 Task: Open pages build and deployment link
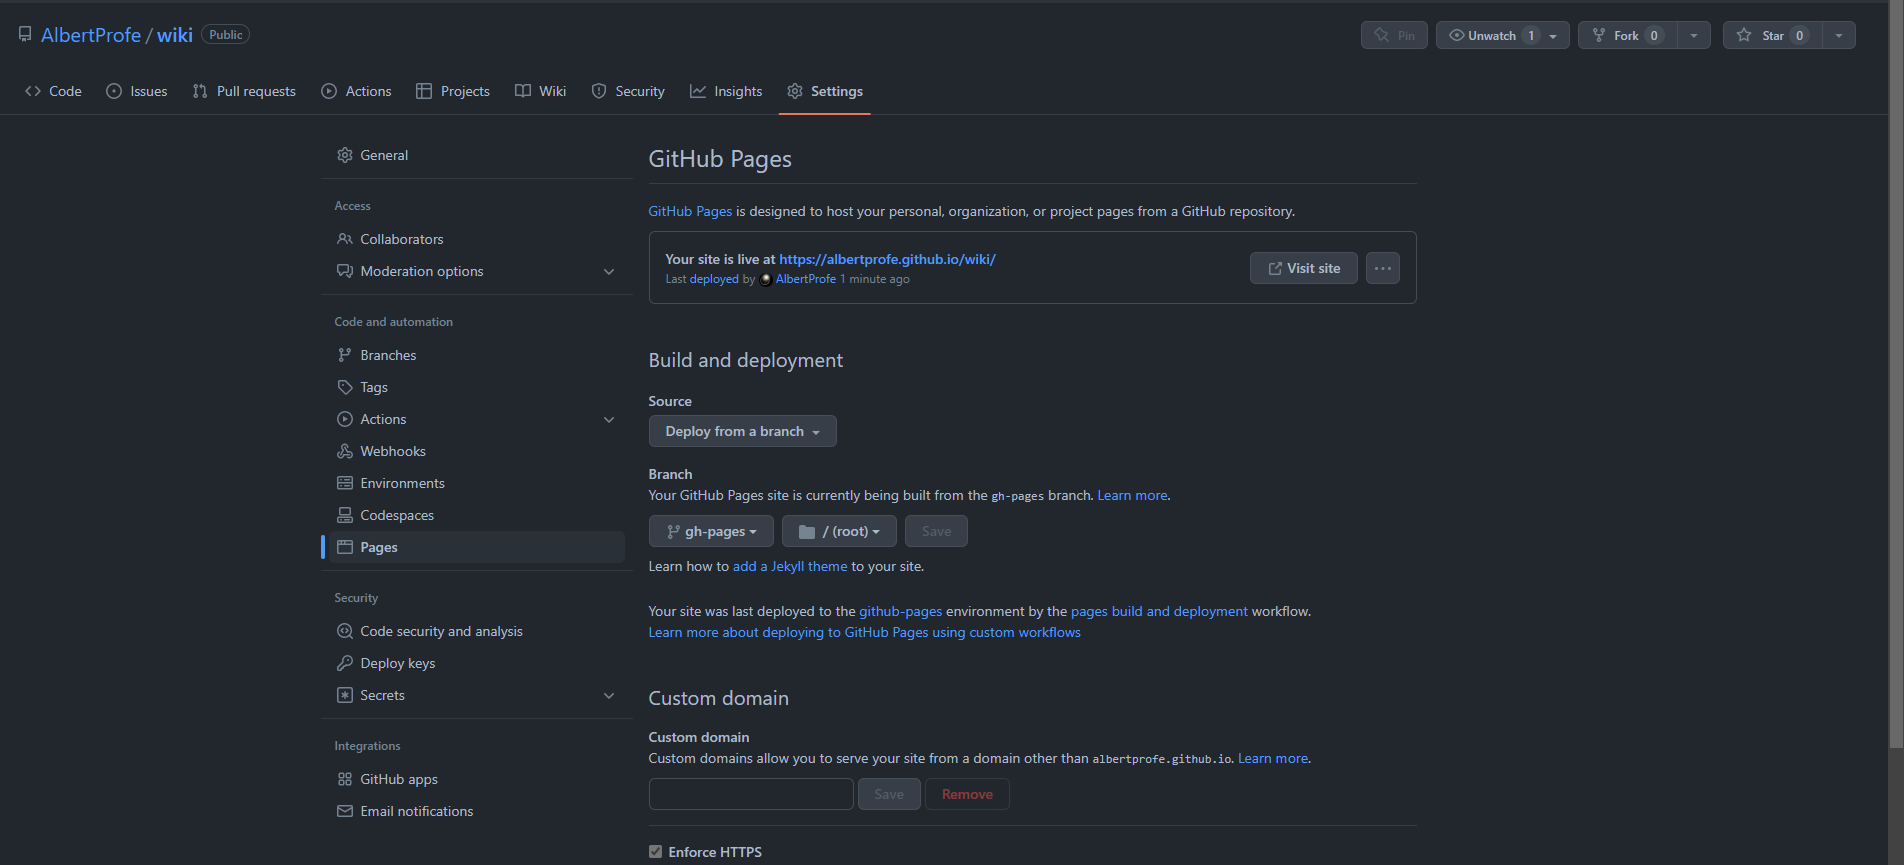[x=1159, y=611]
